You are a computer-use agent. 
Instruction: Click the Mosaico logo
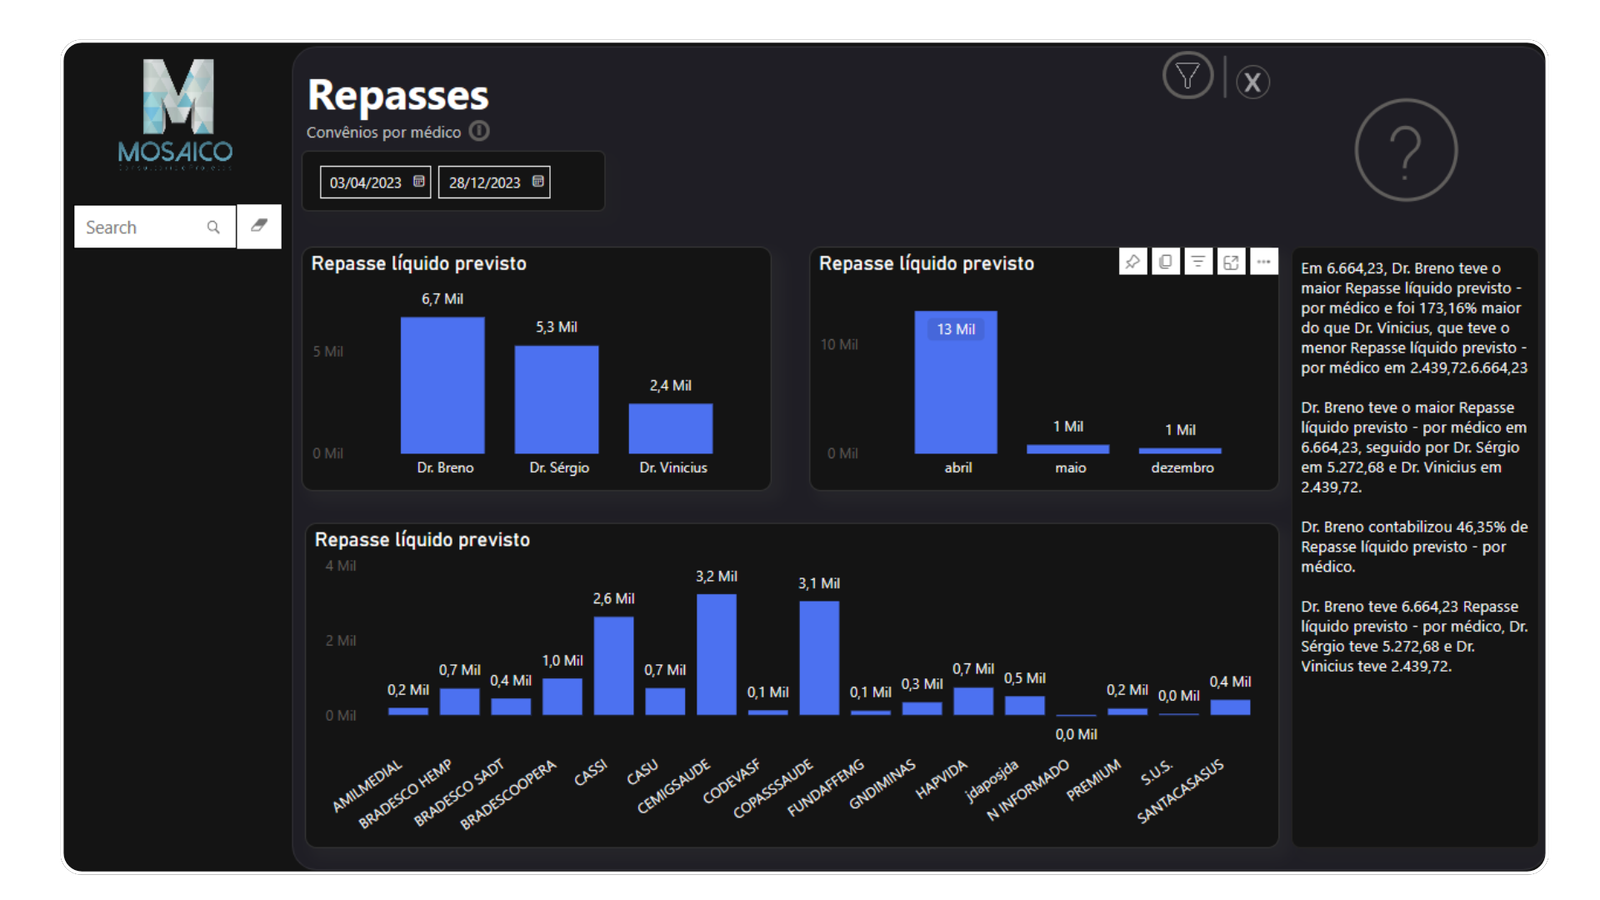click(176, 113)
